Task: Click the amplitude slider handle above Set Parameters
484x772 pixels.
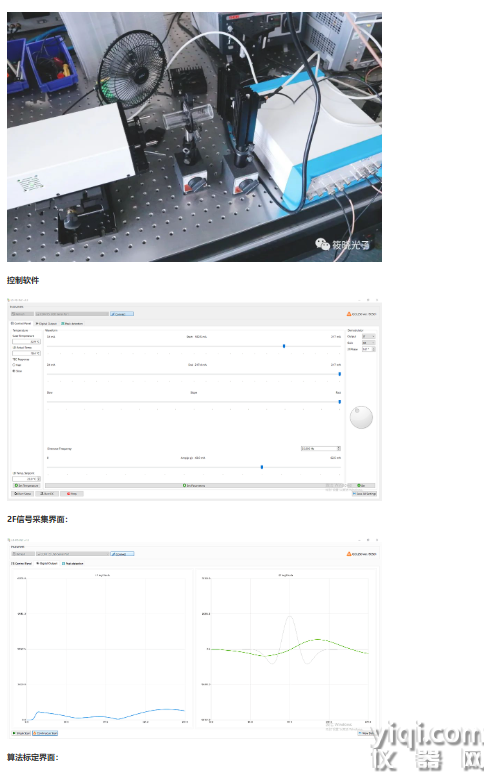Action: coord(261,467)
